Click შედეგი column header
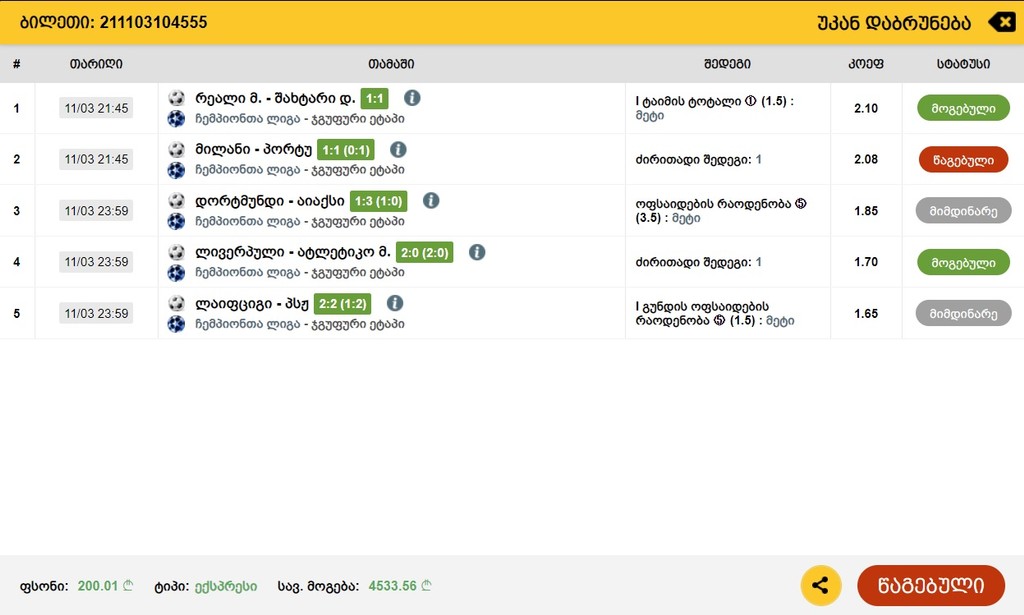The width and height of the screenshot is (1024, 615). click(728, 64)
